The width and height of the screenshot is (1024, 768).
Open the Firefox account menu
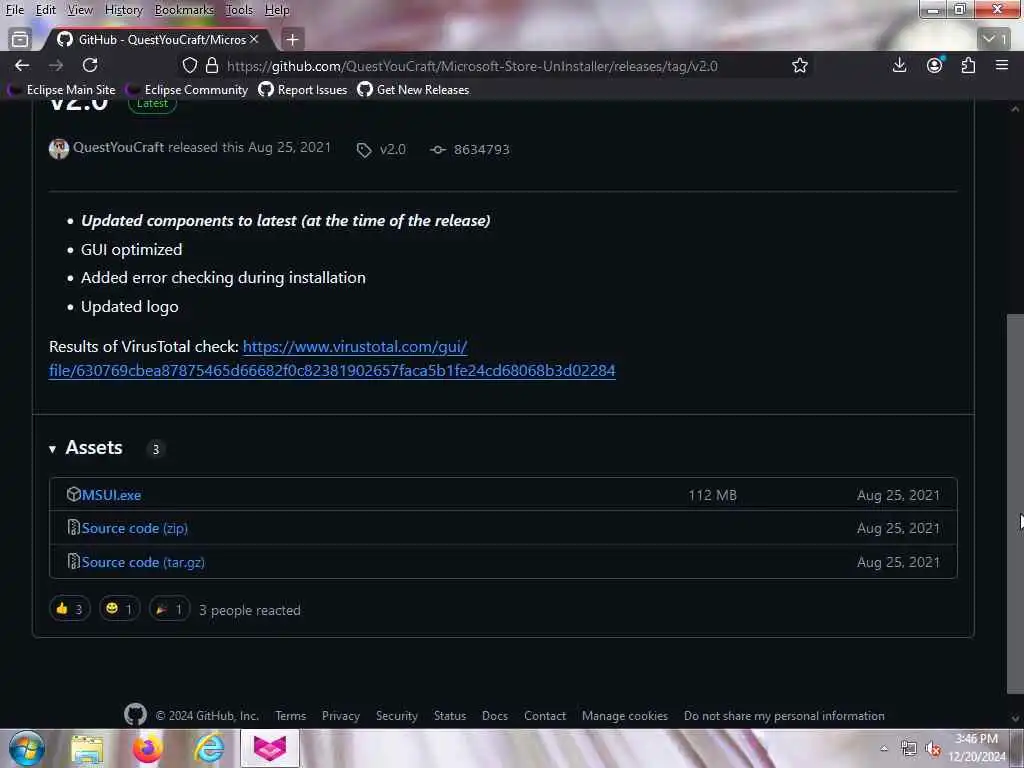[x=934, y=65]
